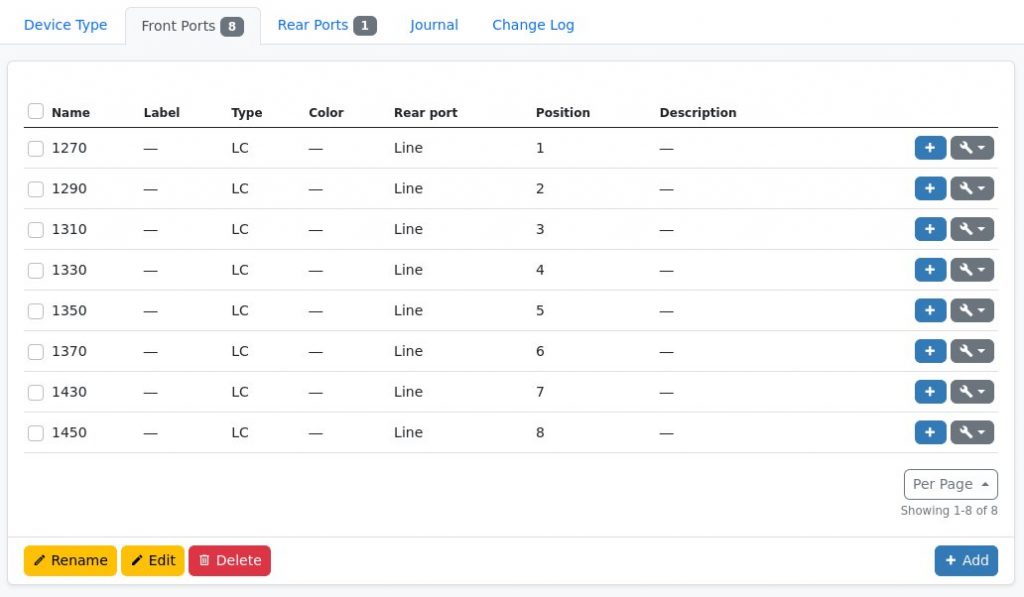Screen dimensions: 1024x597
Task: Open the wrench tool for port 1330
Action: pyautogui.click(x=966, y=269)
